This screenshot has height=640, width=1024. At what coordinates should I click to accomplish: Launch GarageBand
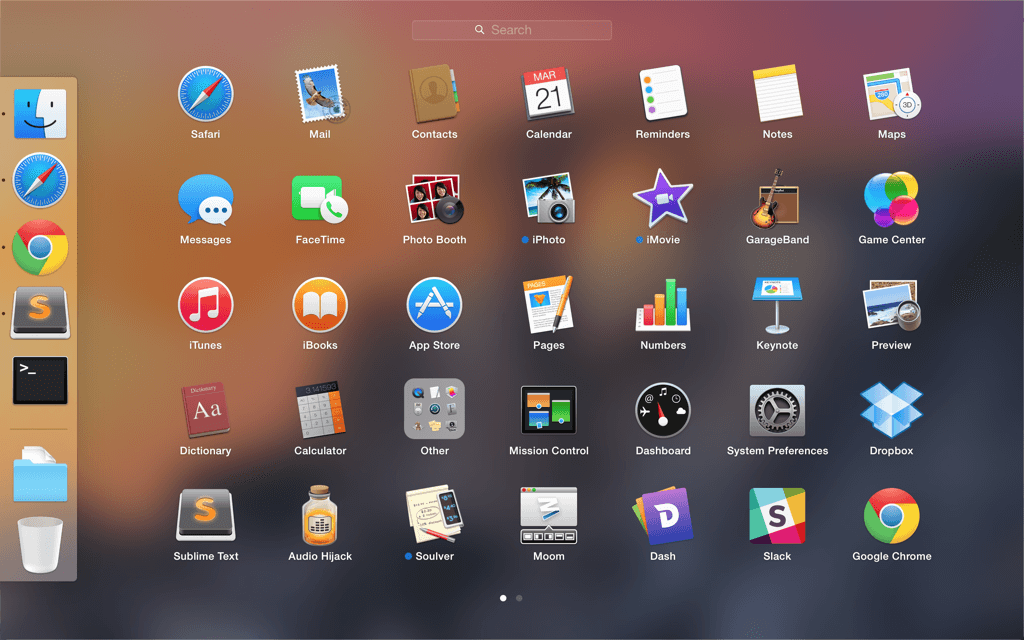coord(777,200)
